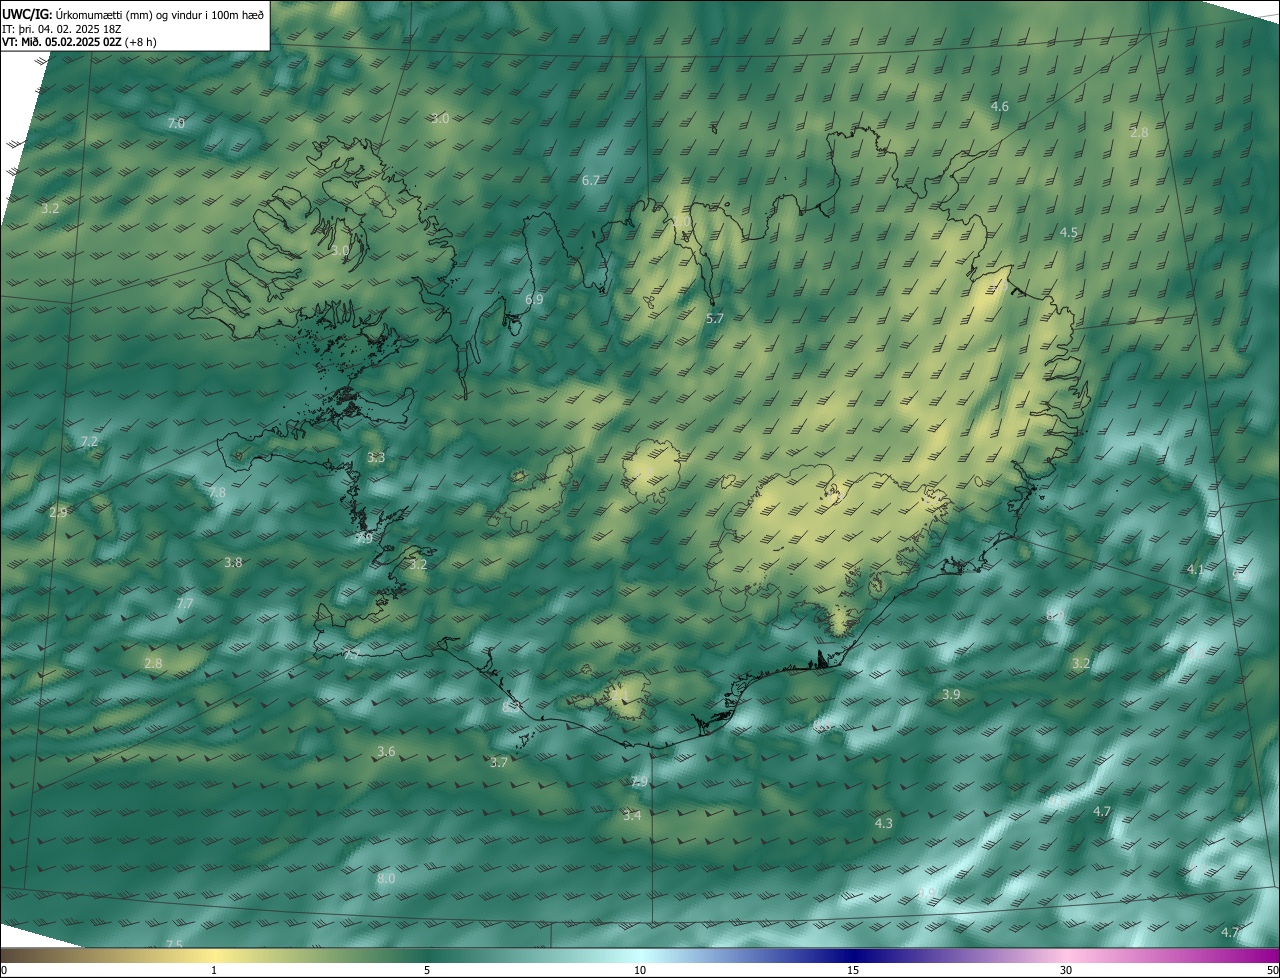Click the value label 4.5
1280x978 pixels.
click(1069, 232)
